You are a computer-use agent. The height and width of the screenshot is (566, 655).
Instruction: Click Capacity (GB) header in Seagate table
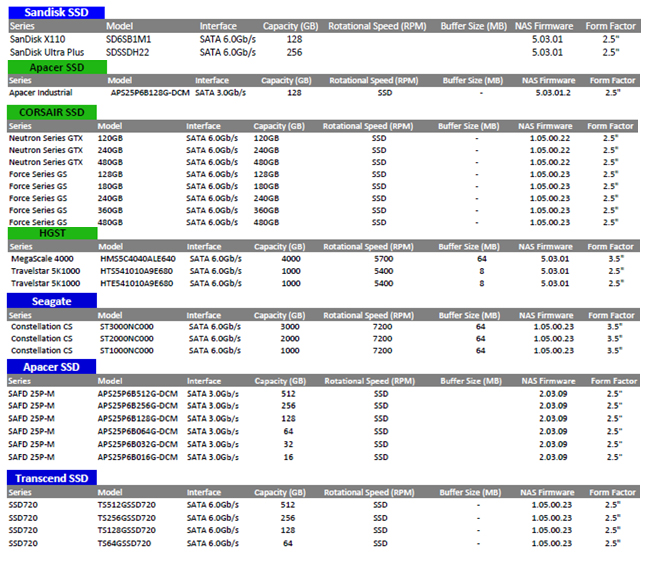click(x=279, y=315)
